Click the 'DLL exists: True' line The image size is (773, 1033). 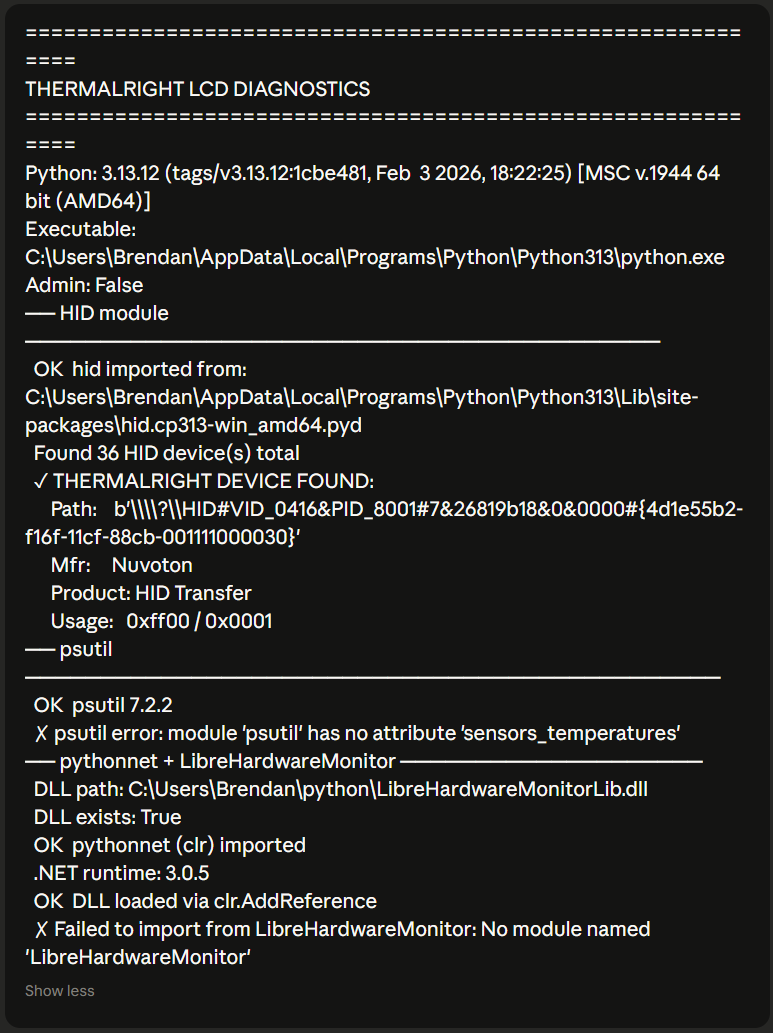pos(107,817)
